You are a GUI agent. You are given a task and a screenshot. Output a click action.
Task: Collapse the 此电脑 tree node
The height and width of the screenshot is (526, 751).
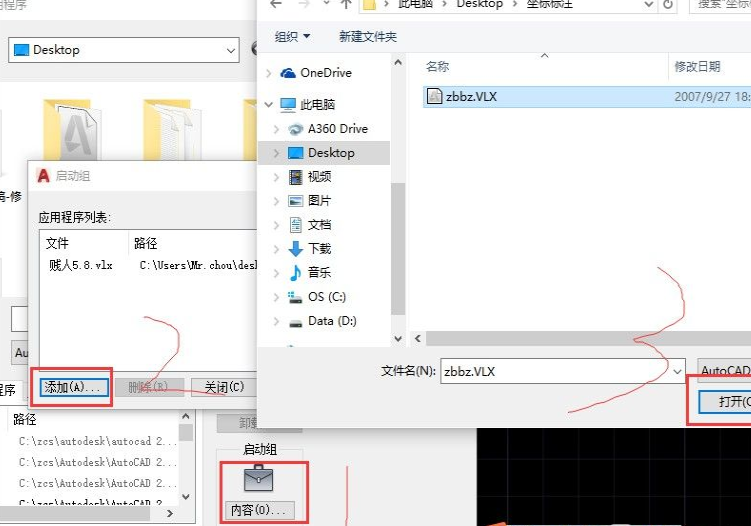268,105
